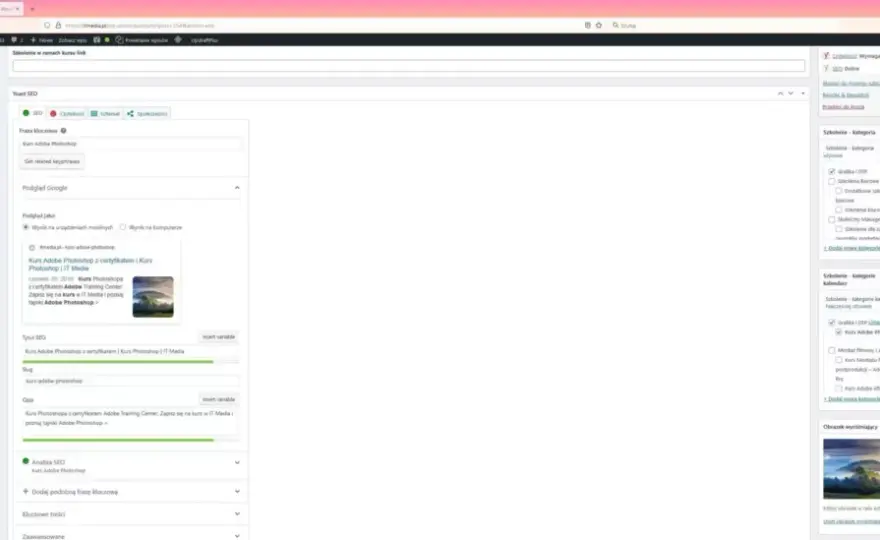This screenshot has height=540, width=880.
Task: Toggle the Kurs Montażu calendar checkbox
Action: click(838, 360)
